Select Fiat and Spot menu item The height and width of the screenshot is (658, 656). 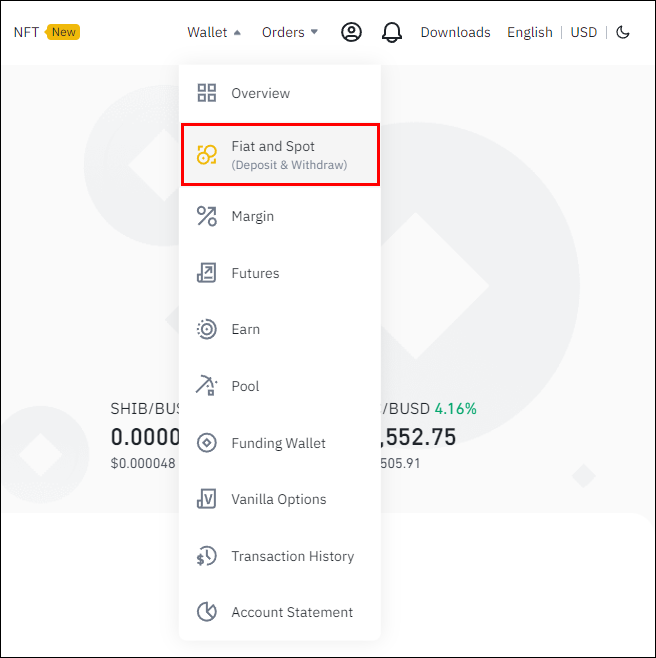(x=280, y=155)
